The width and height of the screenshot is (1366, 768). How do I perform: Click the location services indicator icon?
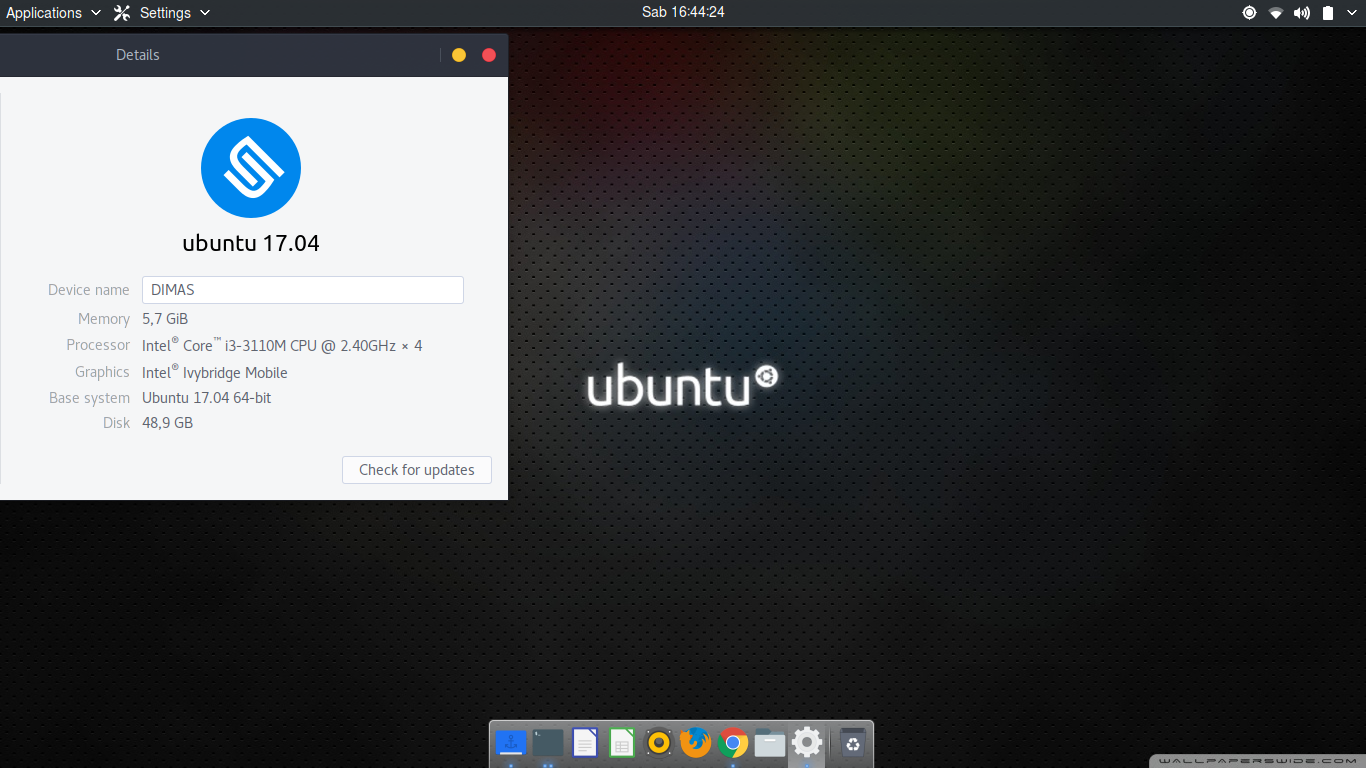(1249, 13)
